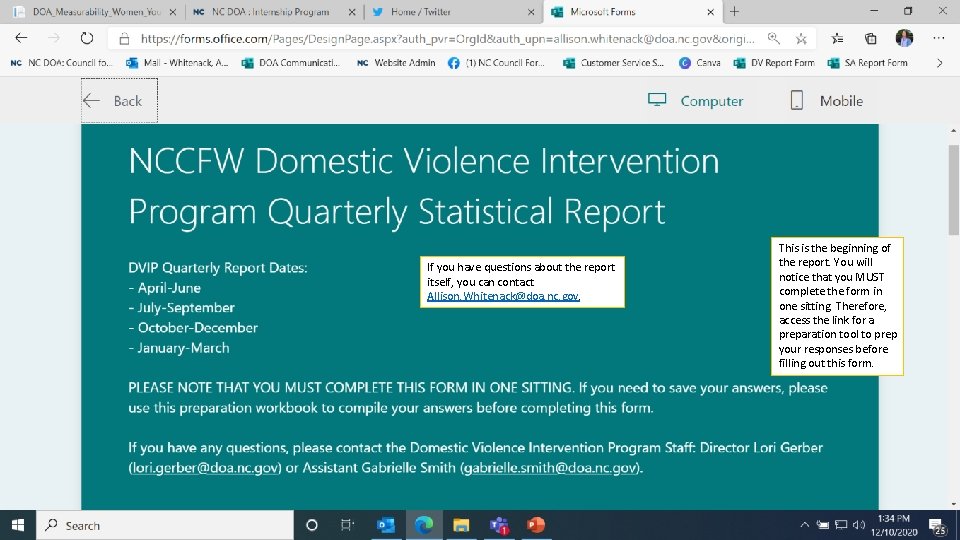Viewport: 960px width, 540px height.
Task: Expand the bookmarks overflow chevron
Action: pyautogui.click(x=939, y=62)
